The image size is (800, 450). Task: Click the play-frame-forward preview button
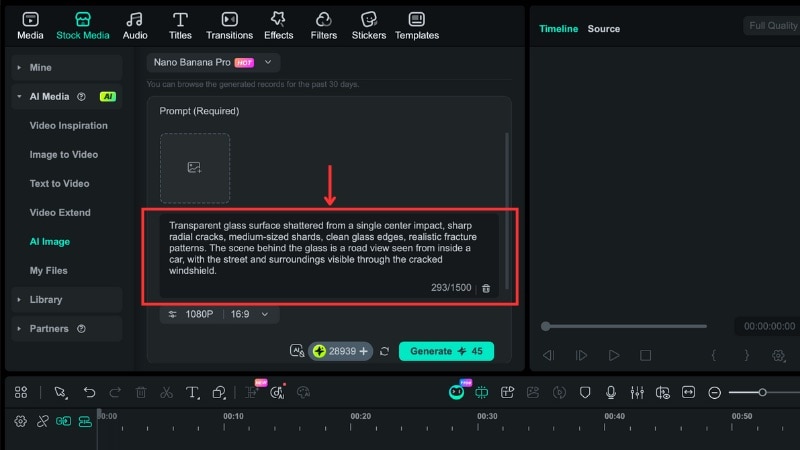(581, 355)
